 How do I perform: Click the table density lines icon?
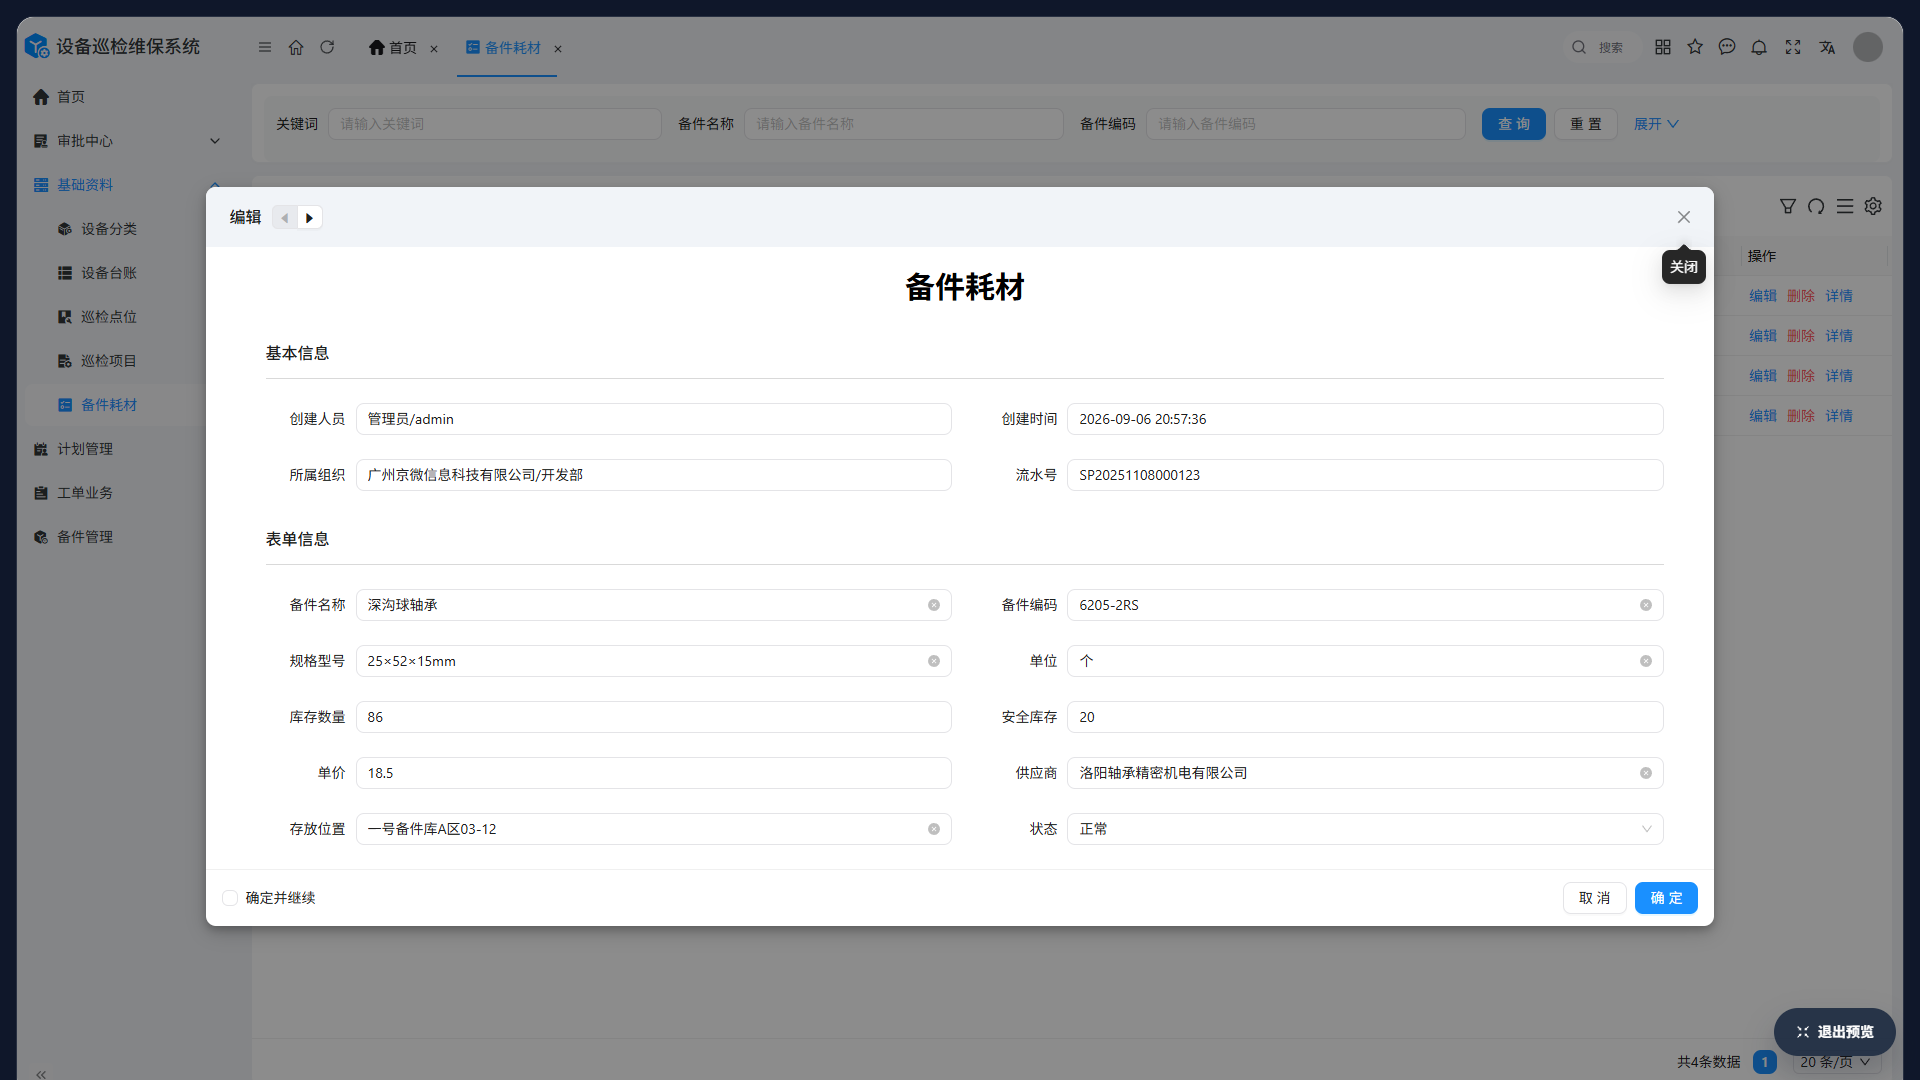(1845, 206)
